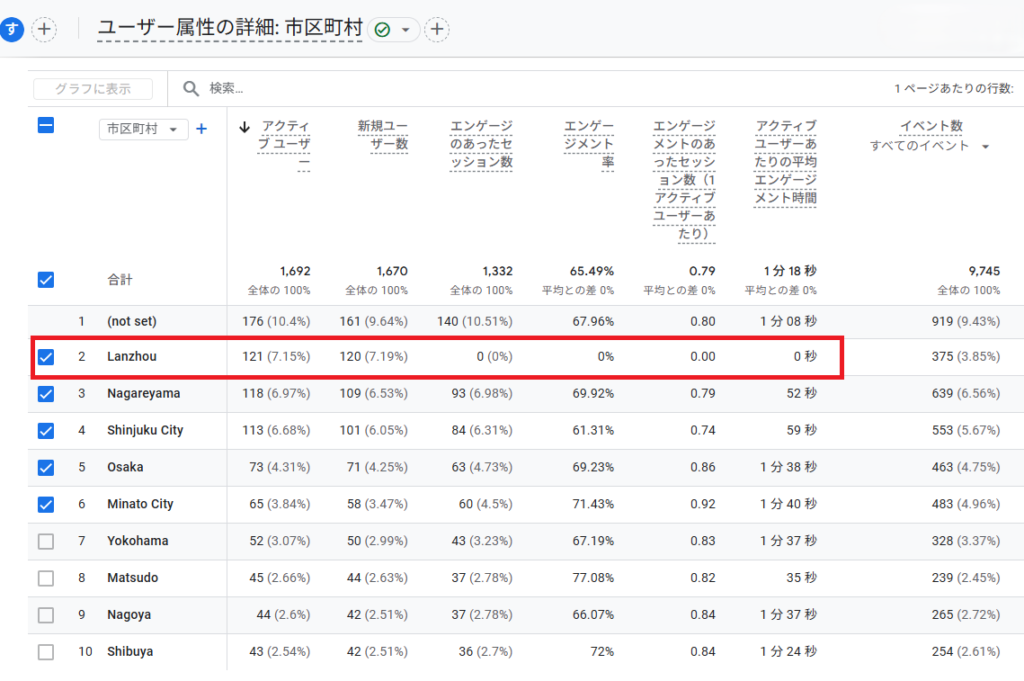Click the plus icon beside the title
Image resolution: width=1024 pixels, height=681 pixels.
437,29
